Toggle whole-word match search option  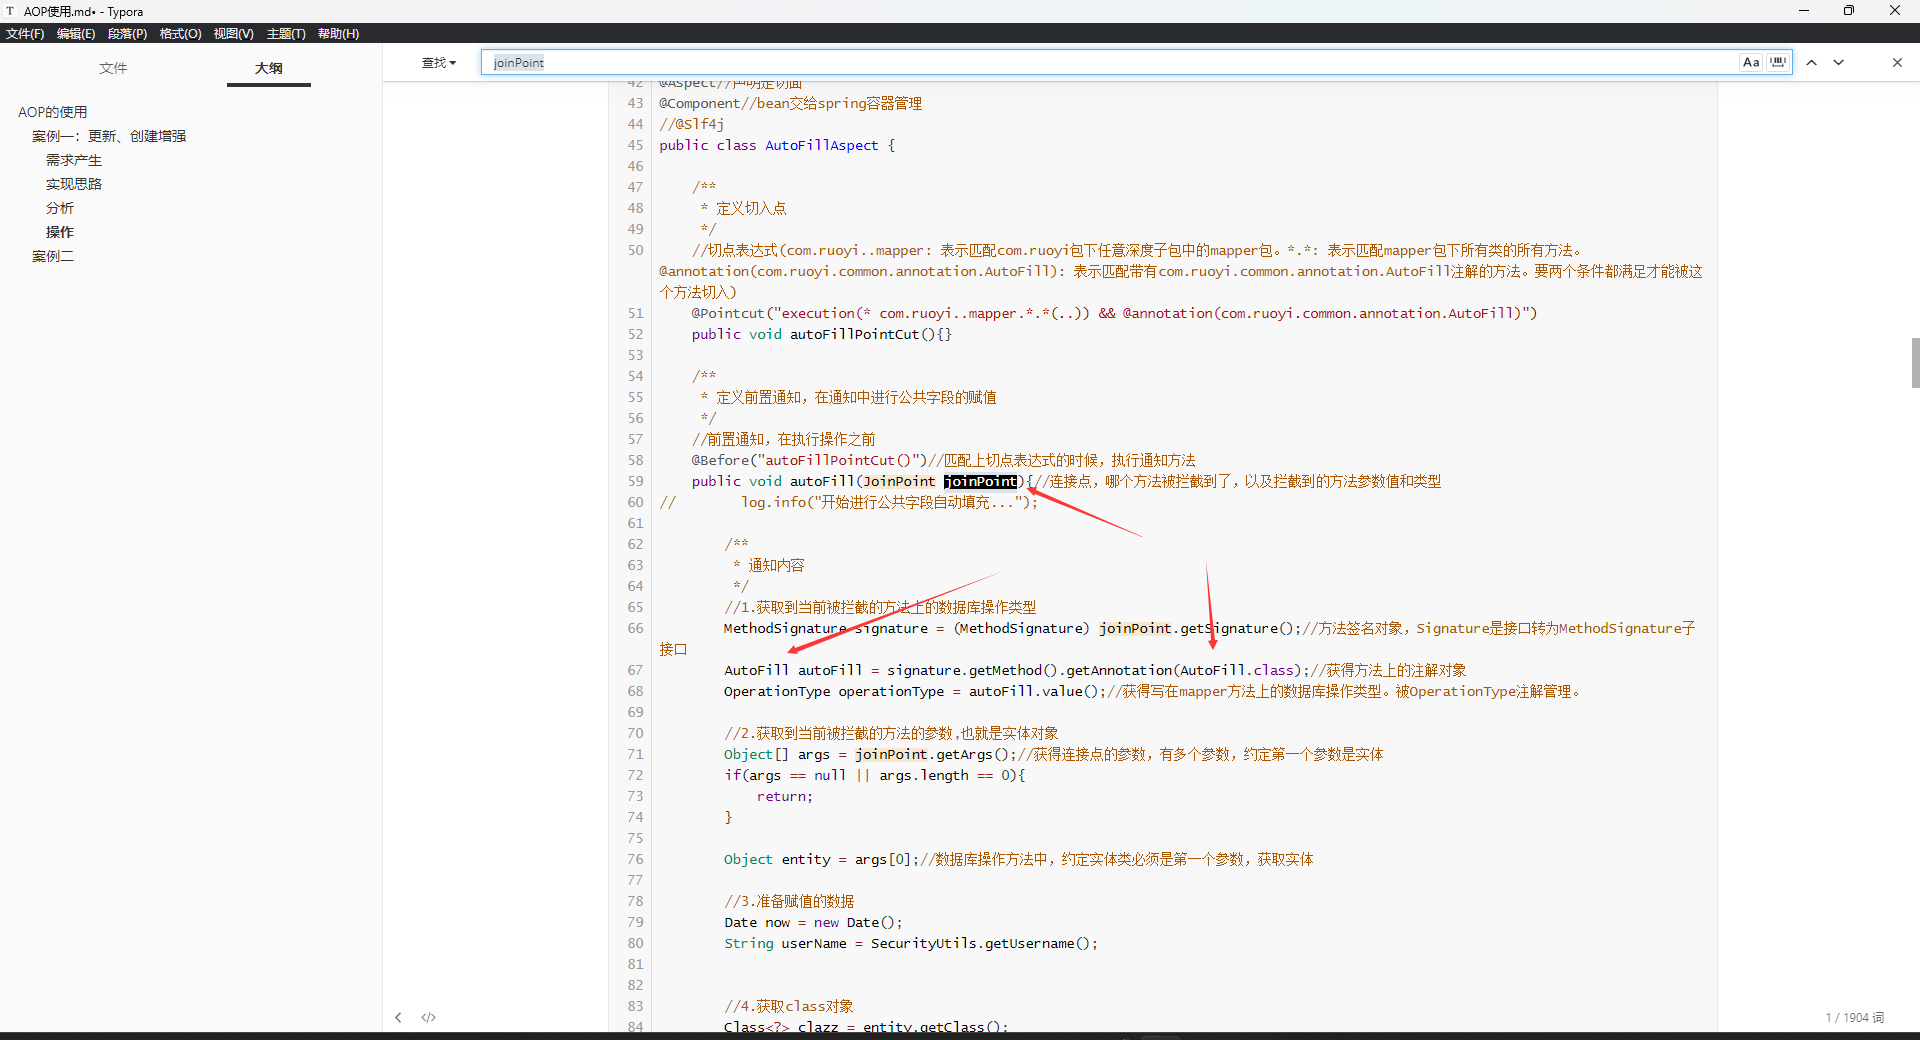[x=1778, y=62]
